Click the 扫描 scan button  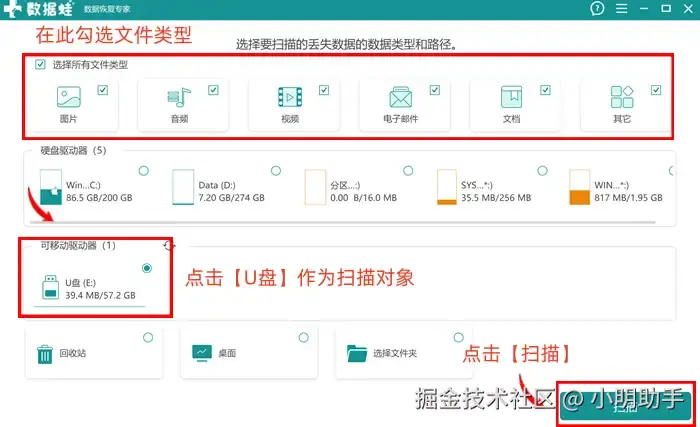[x=625, y=406]
